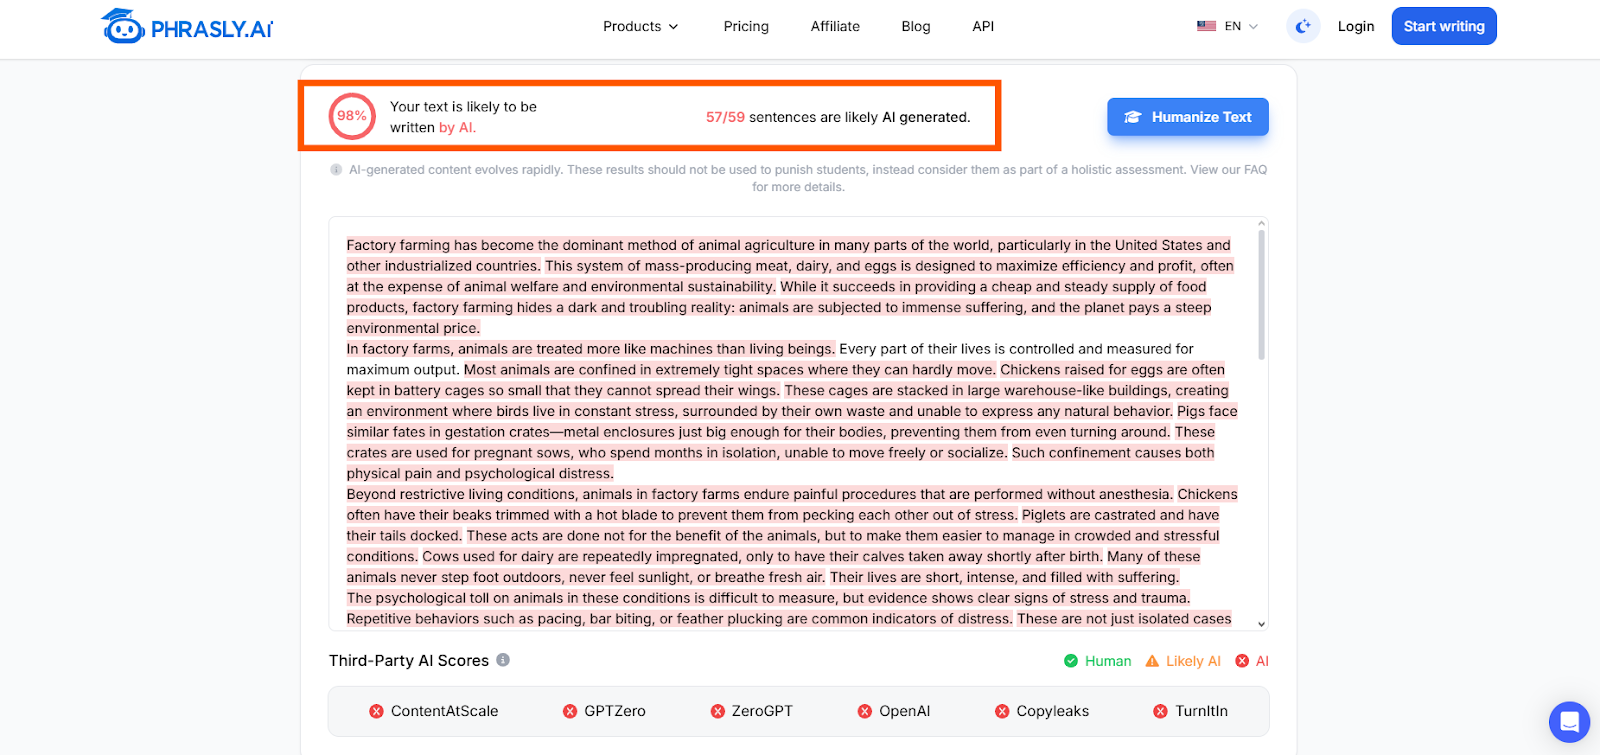
Task: Navigate to the Blog
Action: coord(916,27)
